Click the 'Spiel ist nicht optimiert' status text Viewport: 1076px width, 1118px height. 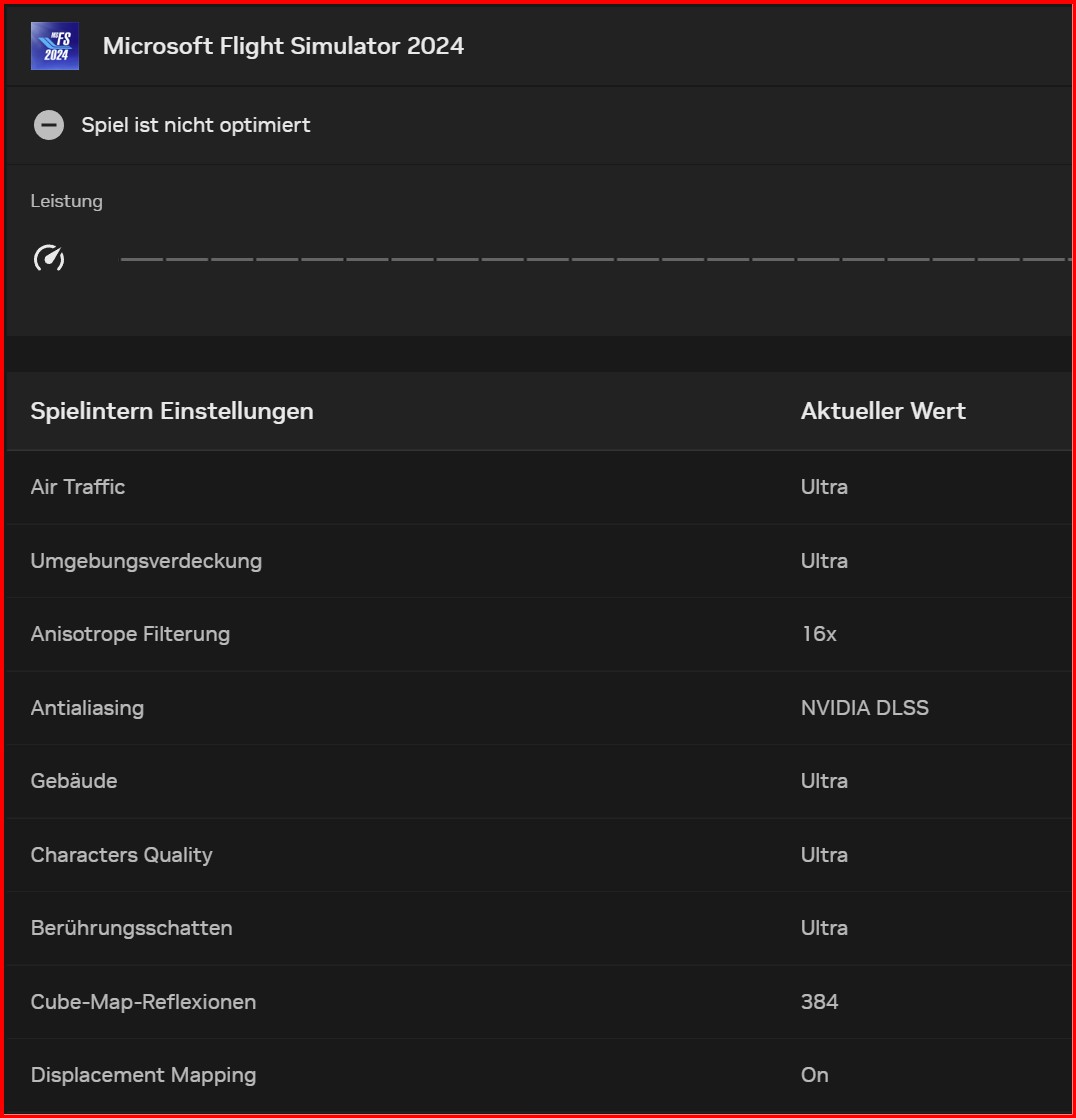coord(196,125)
